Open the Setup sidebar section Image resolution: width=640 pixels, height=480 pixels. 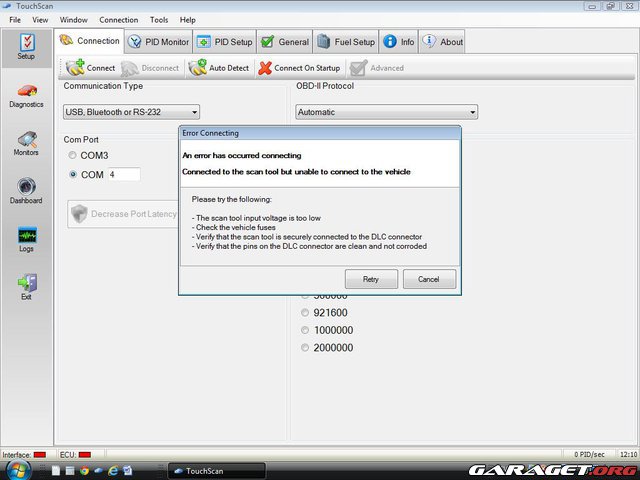pyautogui.click(x=27, y=47)
